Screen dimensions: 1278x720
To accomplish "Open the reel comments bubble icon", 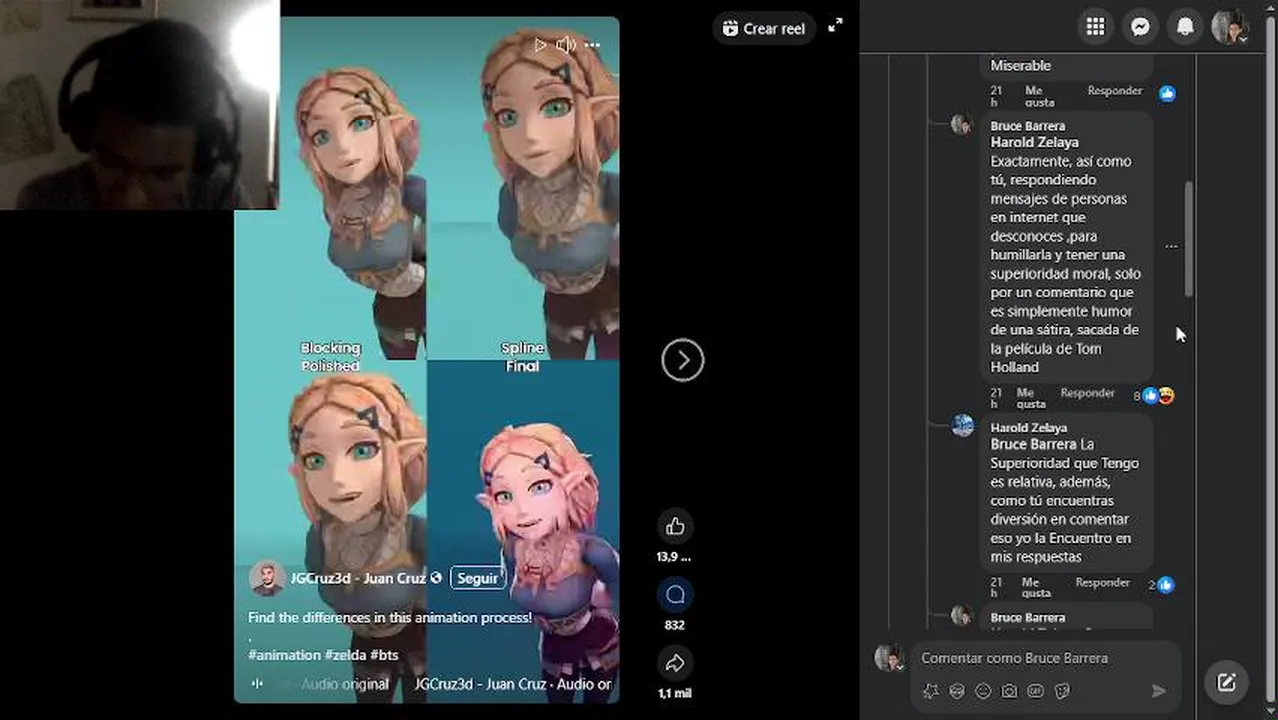I will pyautogui.click(x=675, y=595).
